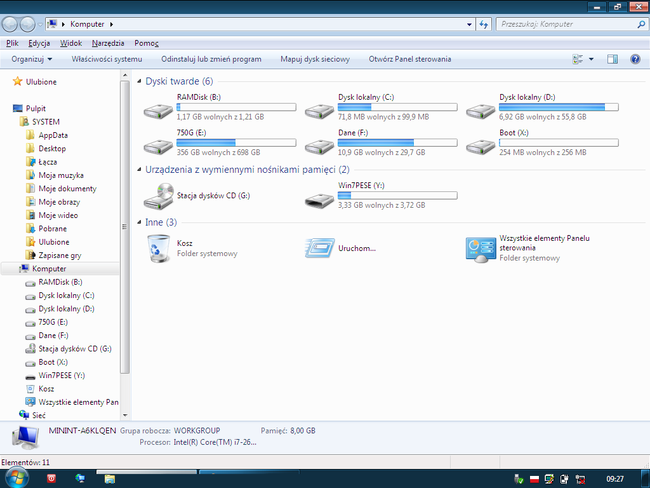Viewport: 650px width, 488px height.
Task: Select the Win7PESE (Y:) removable drive icon
Action: 319,201
